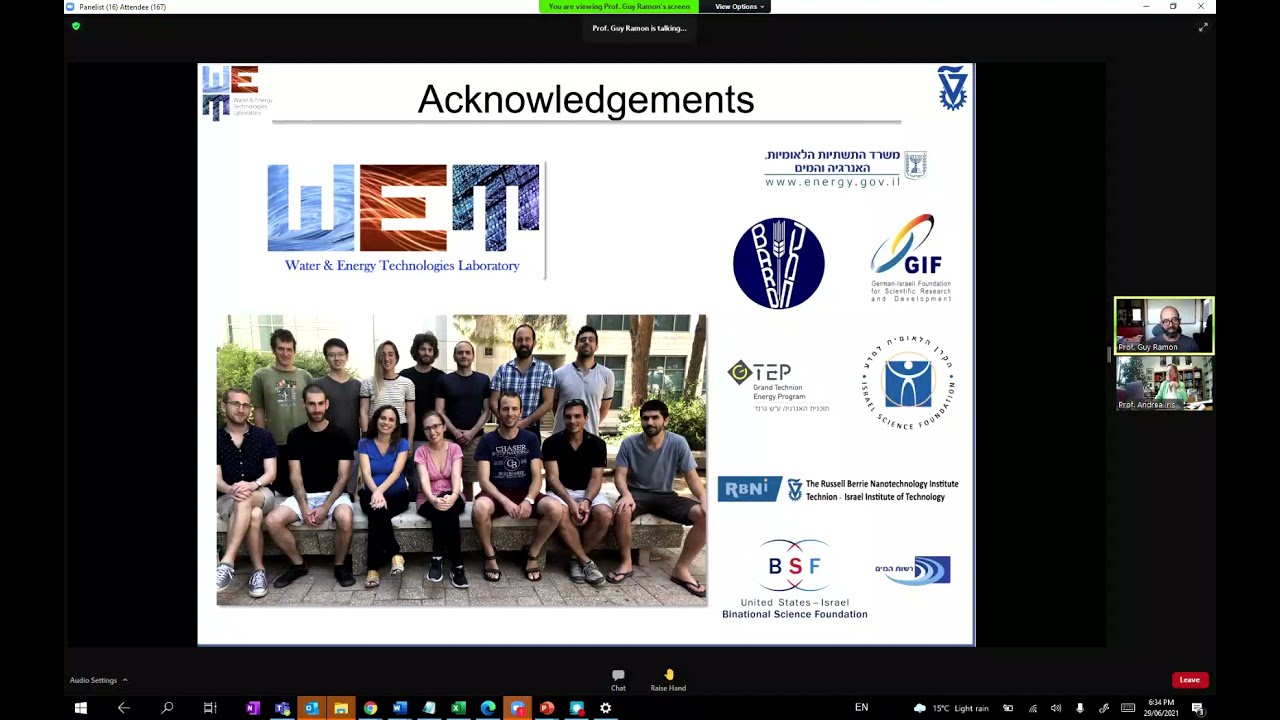Open the speaker volume tray icon
1280x720 pixels.
[x=1056, y=708]
